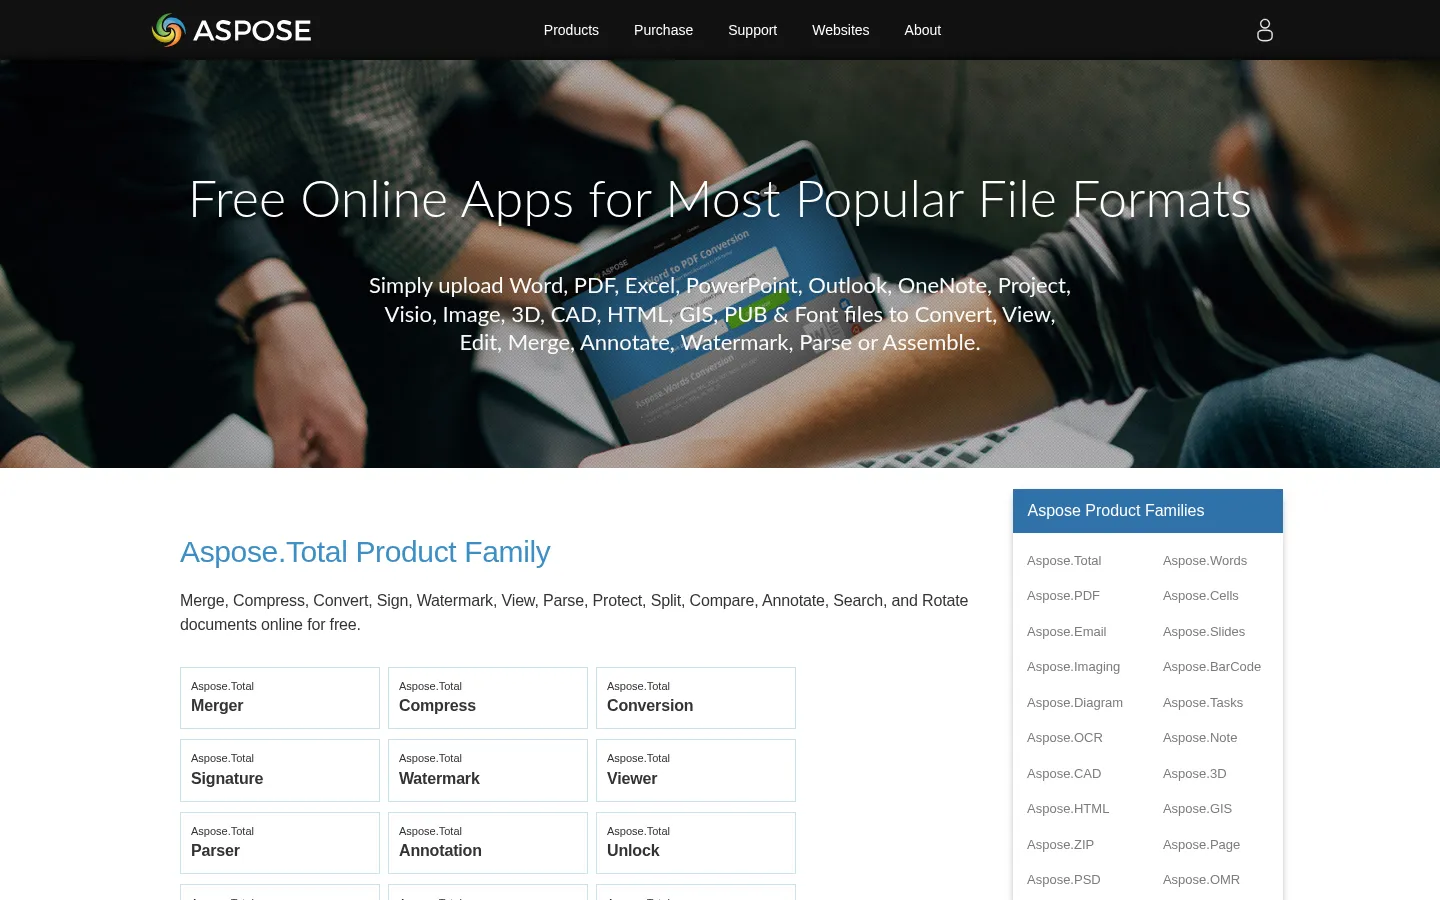
Task: Select Aspose.GIS in product families
Action: [x=1197, y=809]
